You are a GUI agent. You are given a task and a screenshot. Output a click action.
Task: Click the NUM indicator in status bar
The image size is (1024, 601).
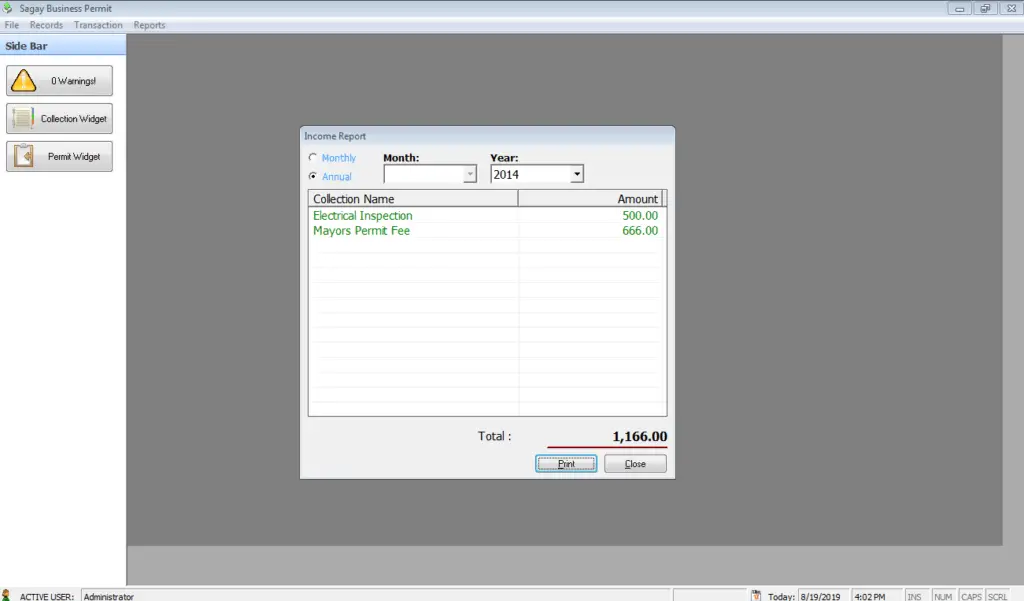[942, 594]
